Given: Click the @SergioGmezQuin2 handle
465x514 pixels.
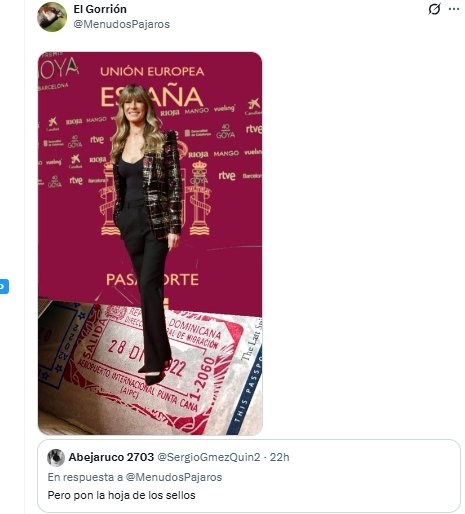Looking at the screenshot, I should coord(208,457).
